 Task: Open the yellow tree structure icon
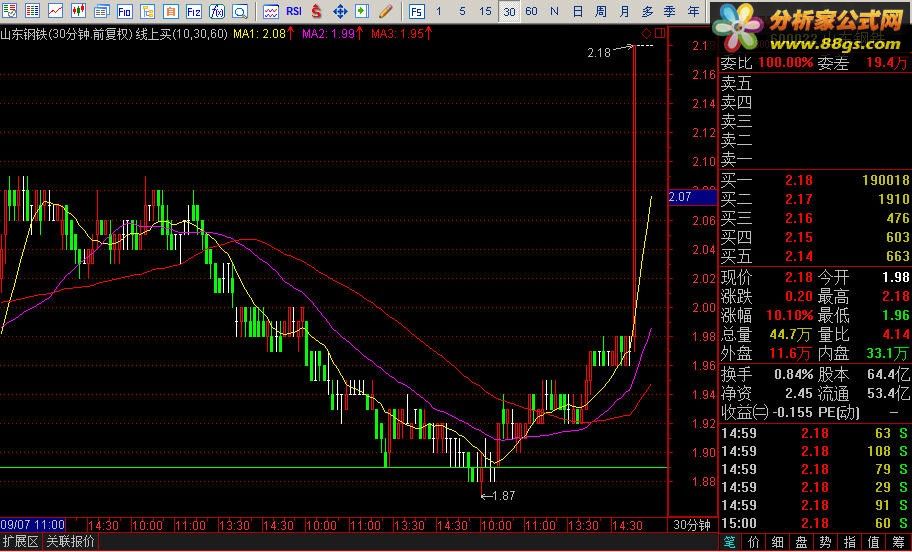[x=148, y=10]
